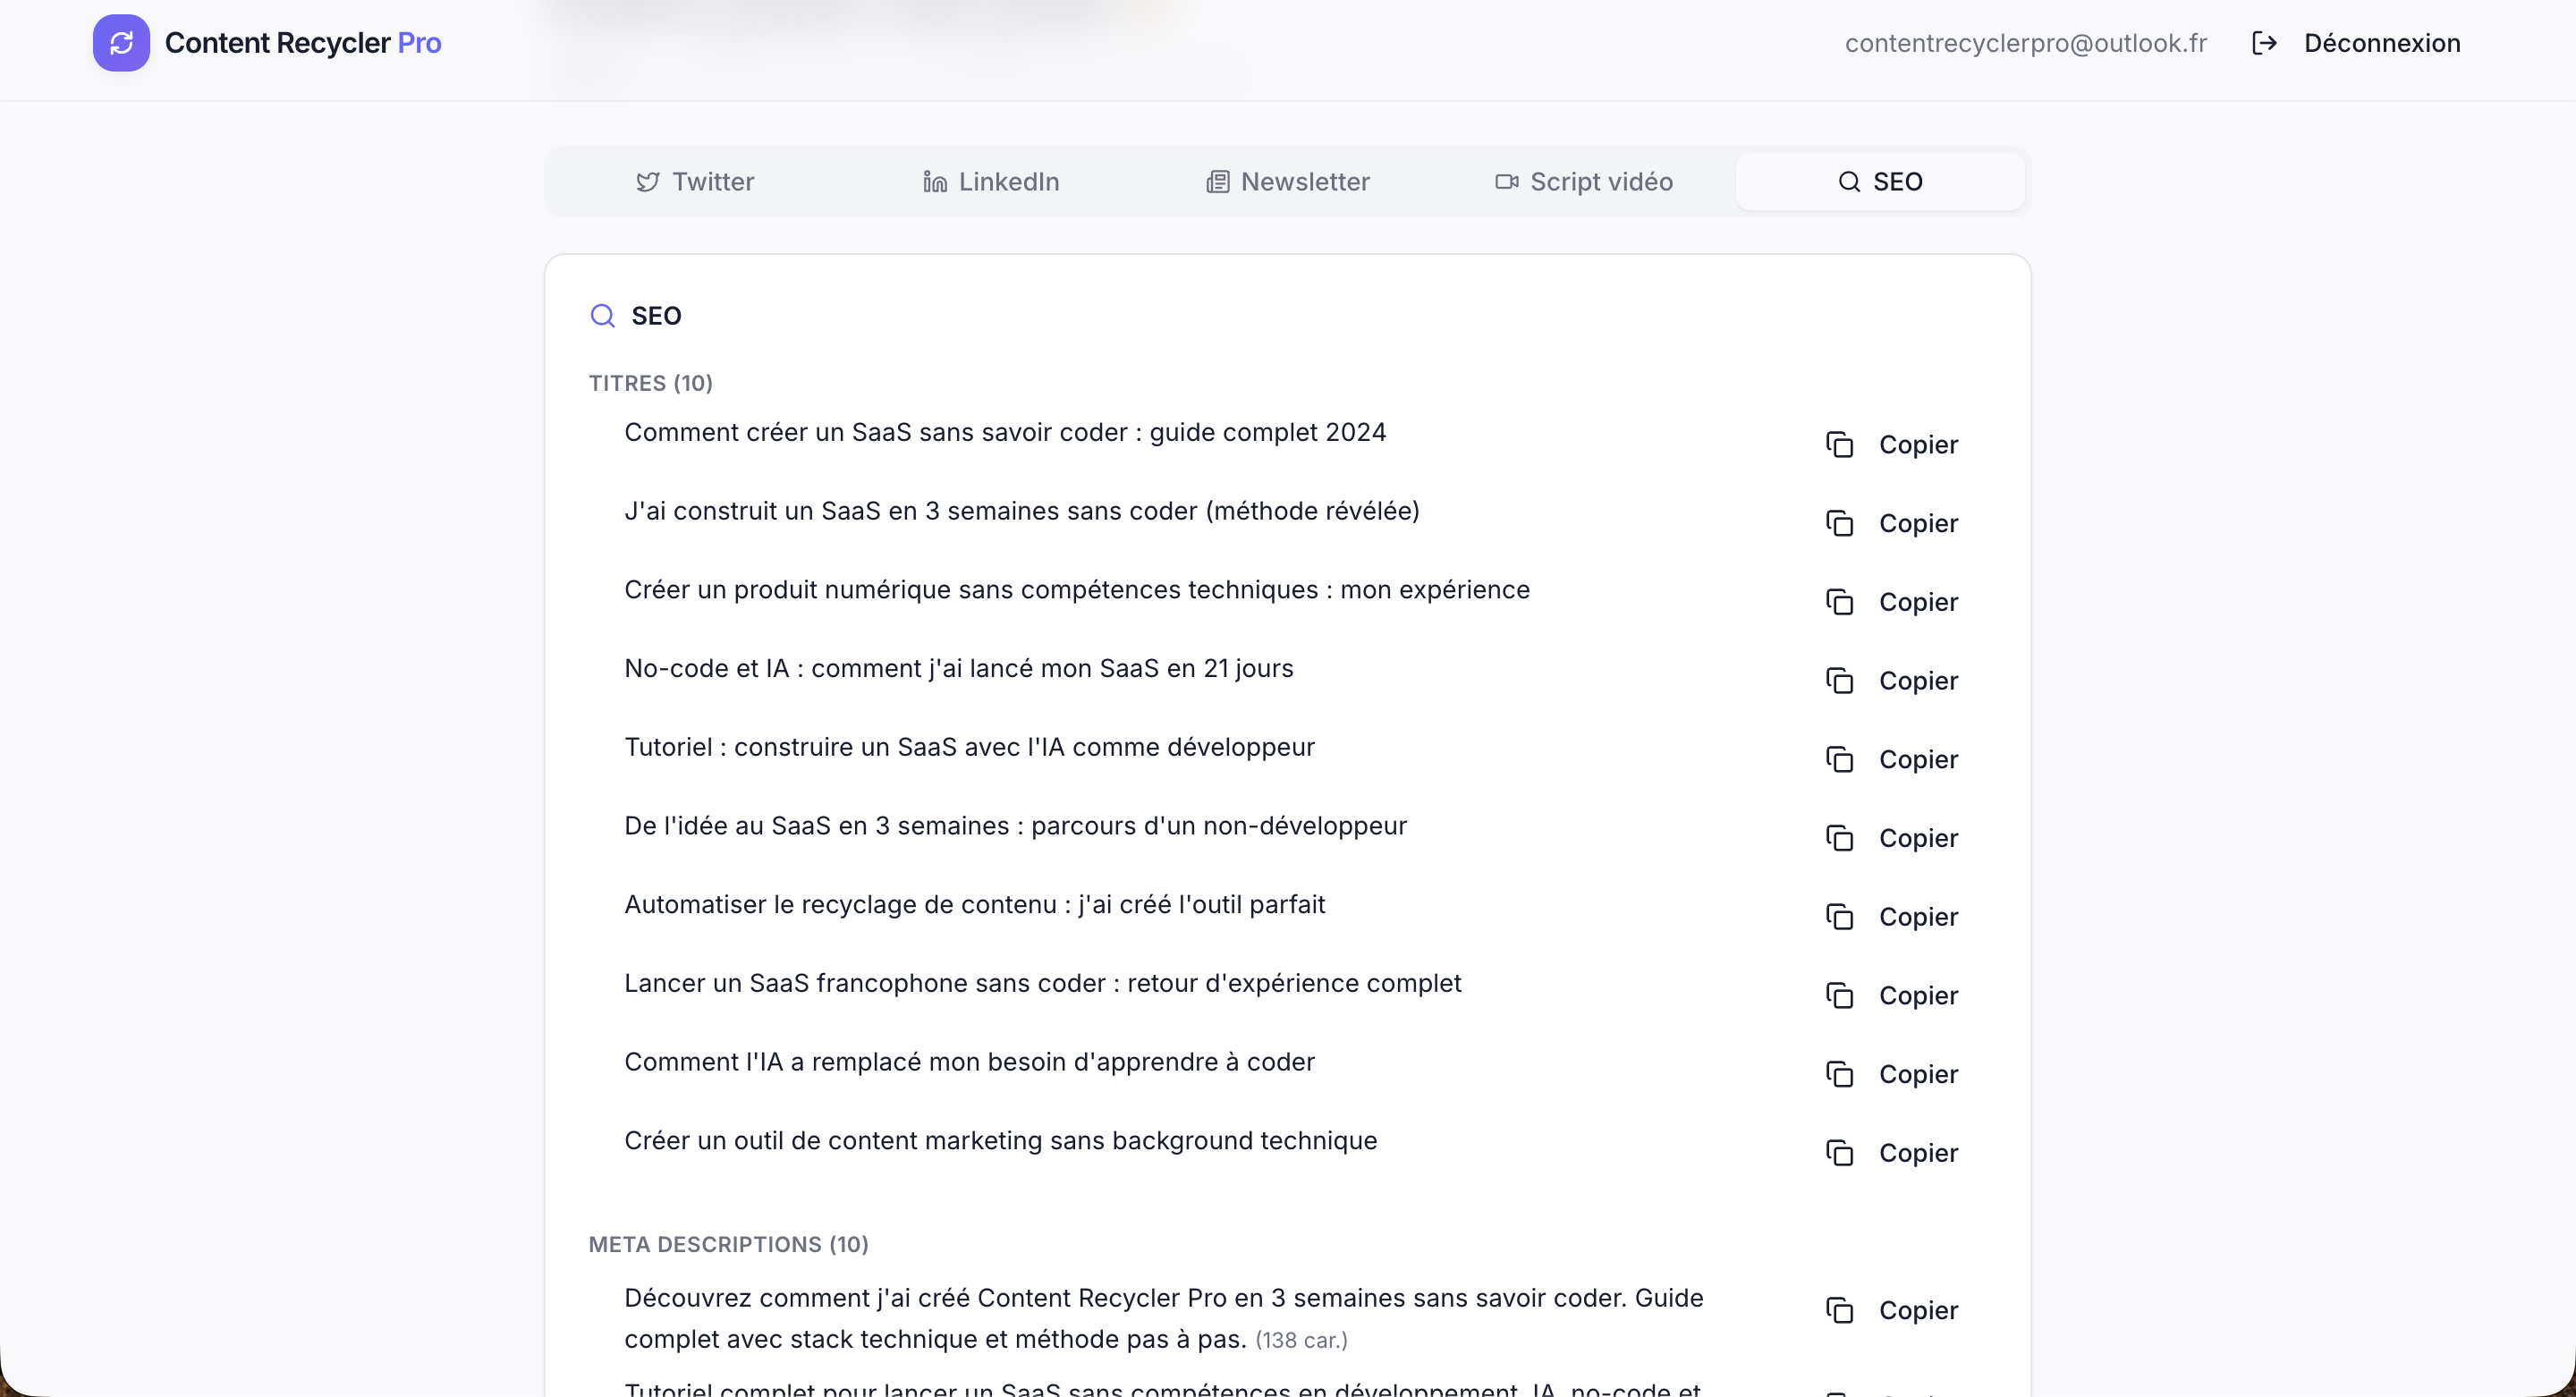Copy icon for 'No-code et IA' title

tap(1839, 681)
